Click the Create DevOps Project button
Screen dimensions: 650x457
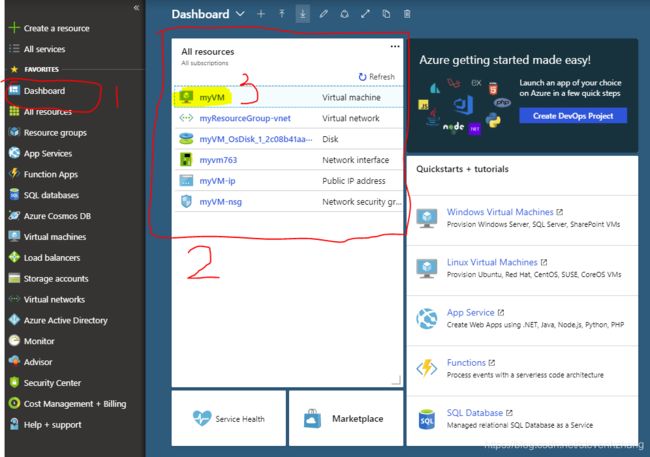coord(573,116)
